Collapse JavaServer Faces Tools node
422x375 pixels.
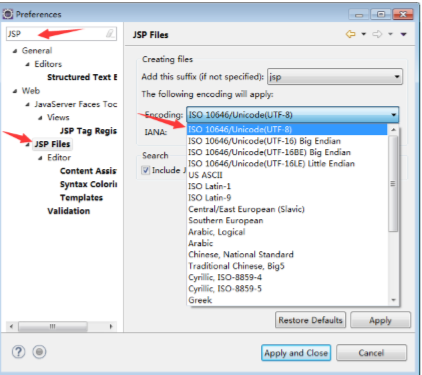[x=27, y=105]
